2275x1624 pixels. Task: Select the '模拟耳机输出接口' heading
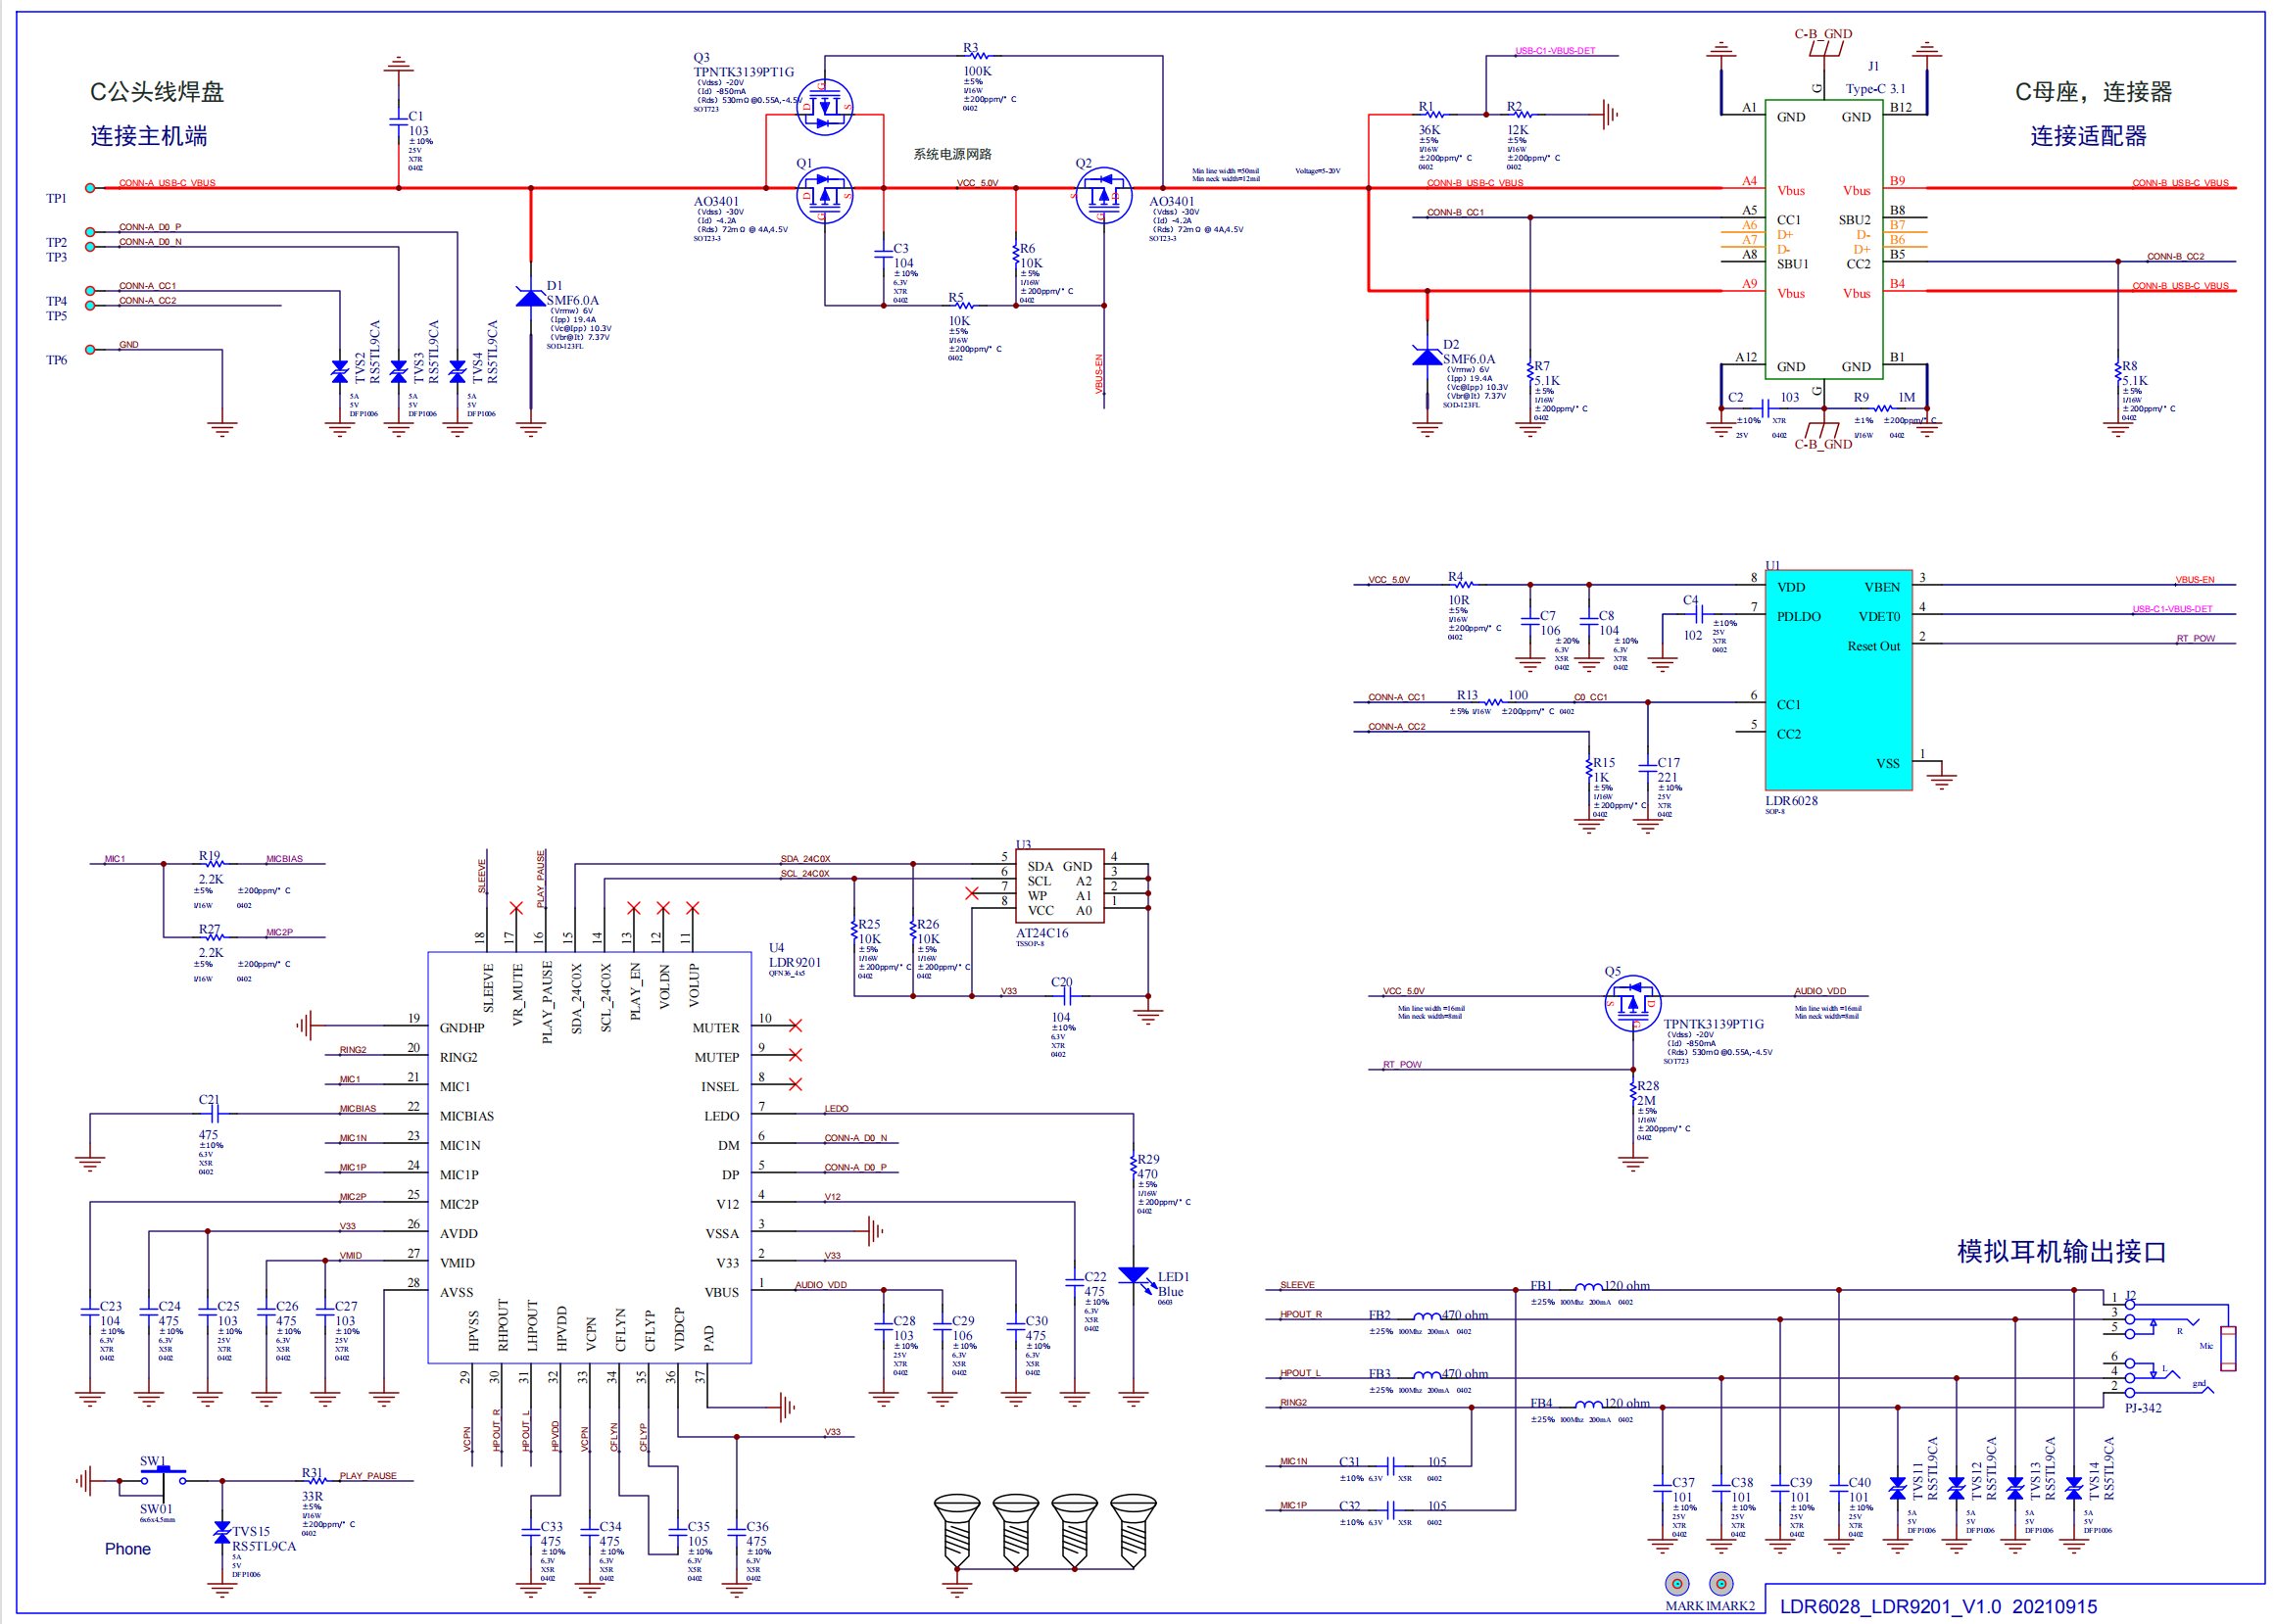click(2061, 1252)
